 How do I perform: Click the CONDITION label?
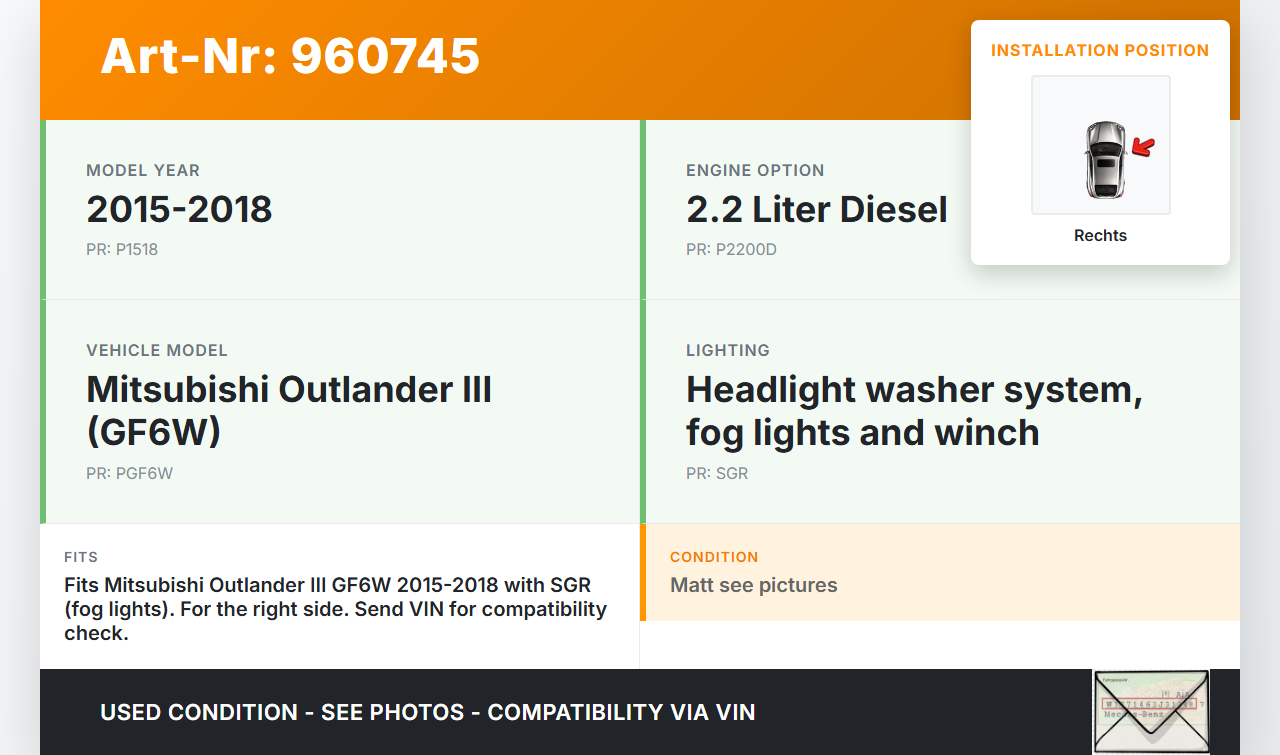point(714,557)
